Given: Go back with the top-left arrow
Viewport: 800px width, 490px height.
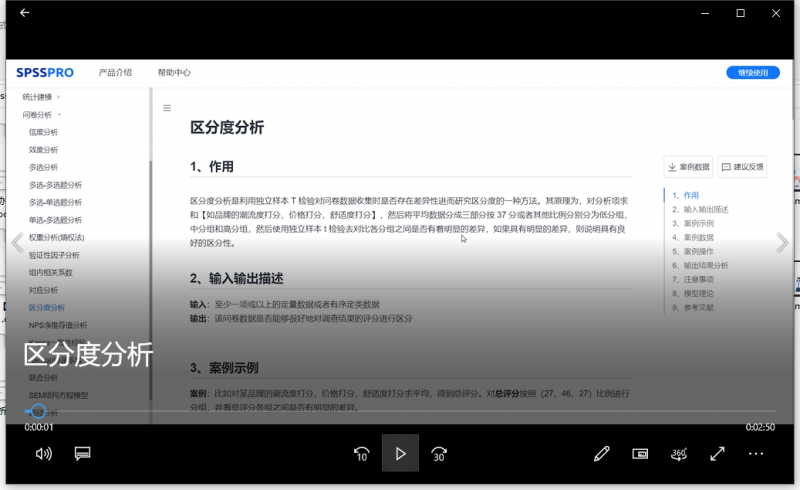Looking at the screenshot, I should tap(24, 13).
